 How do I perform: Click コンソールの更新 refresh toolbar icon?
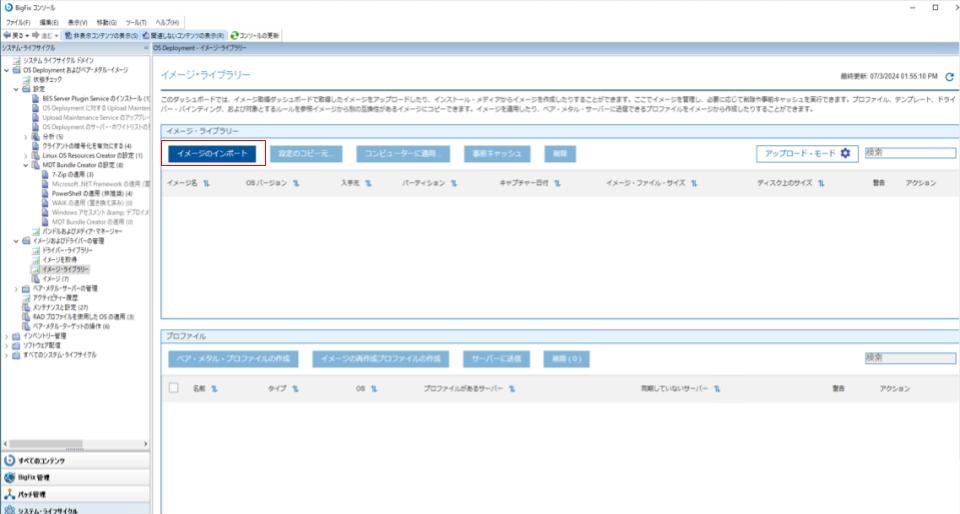click(234, 35)
